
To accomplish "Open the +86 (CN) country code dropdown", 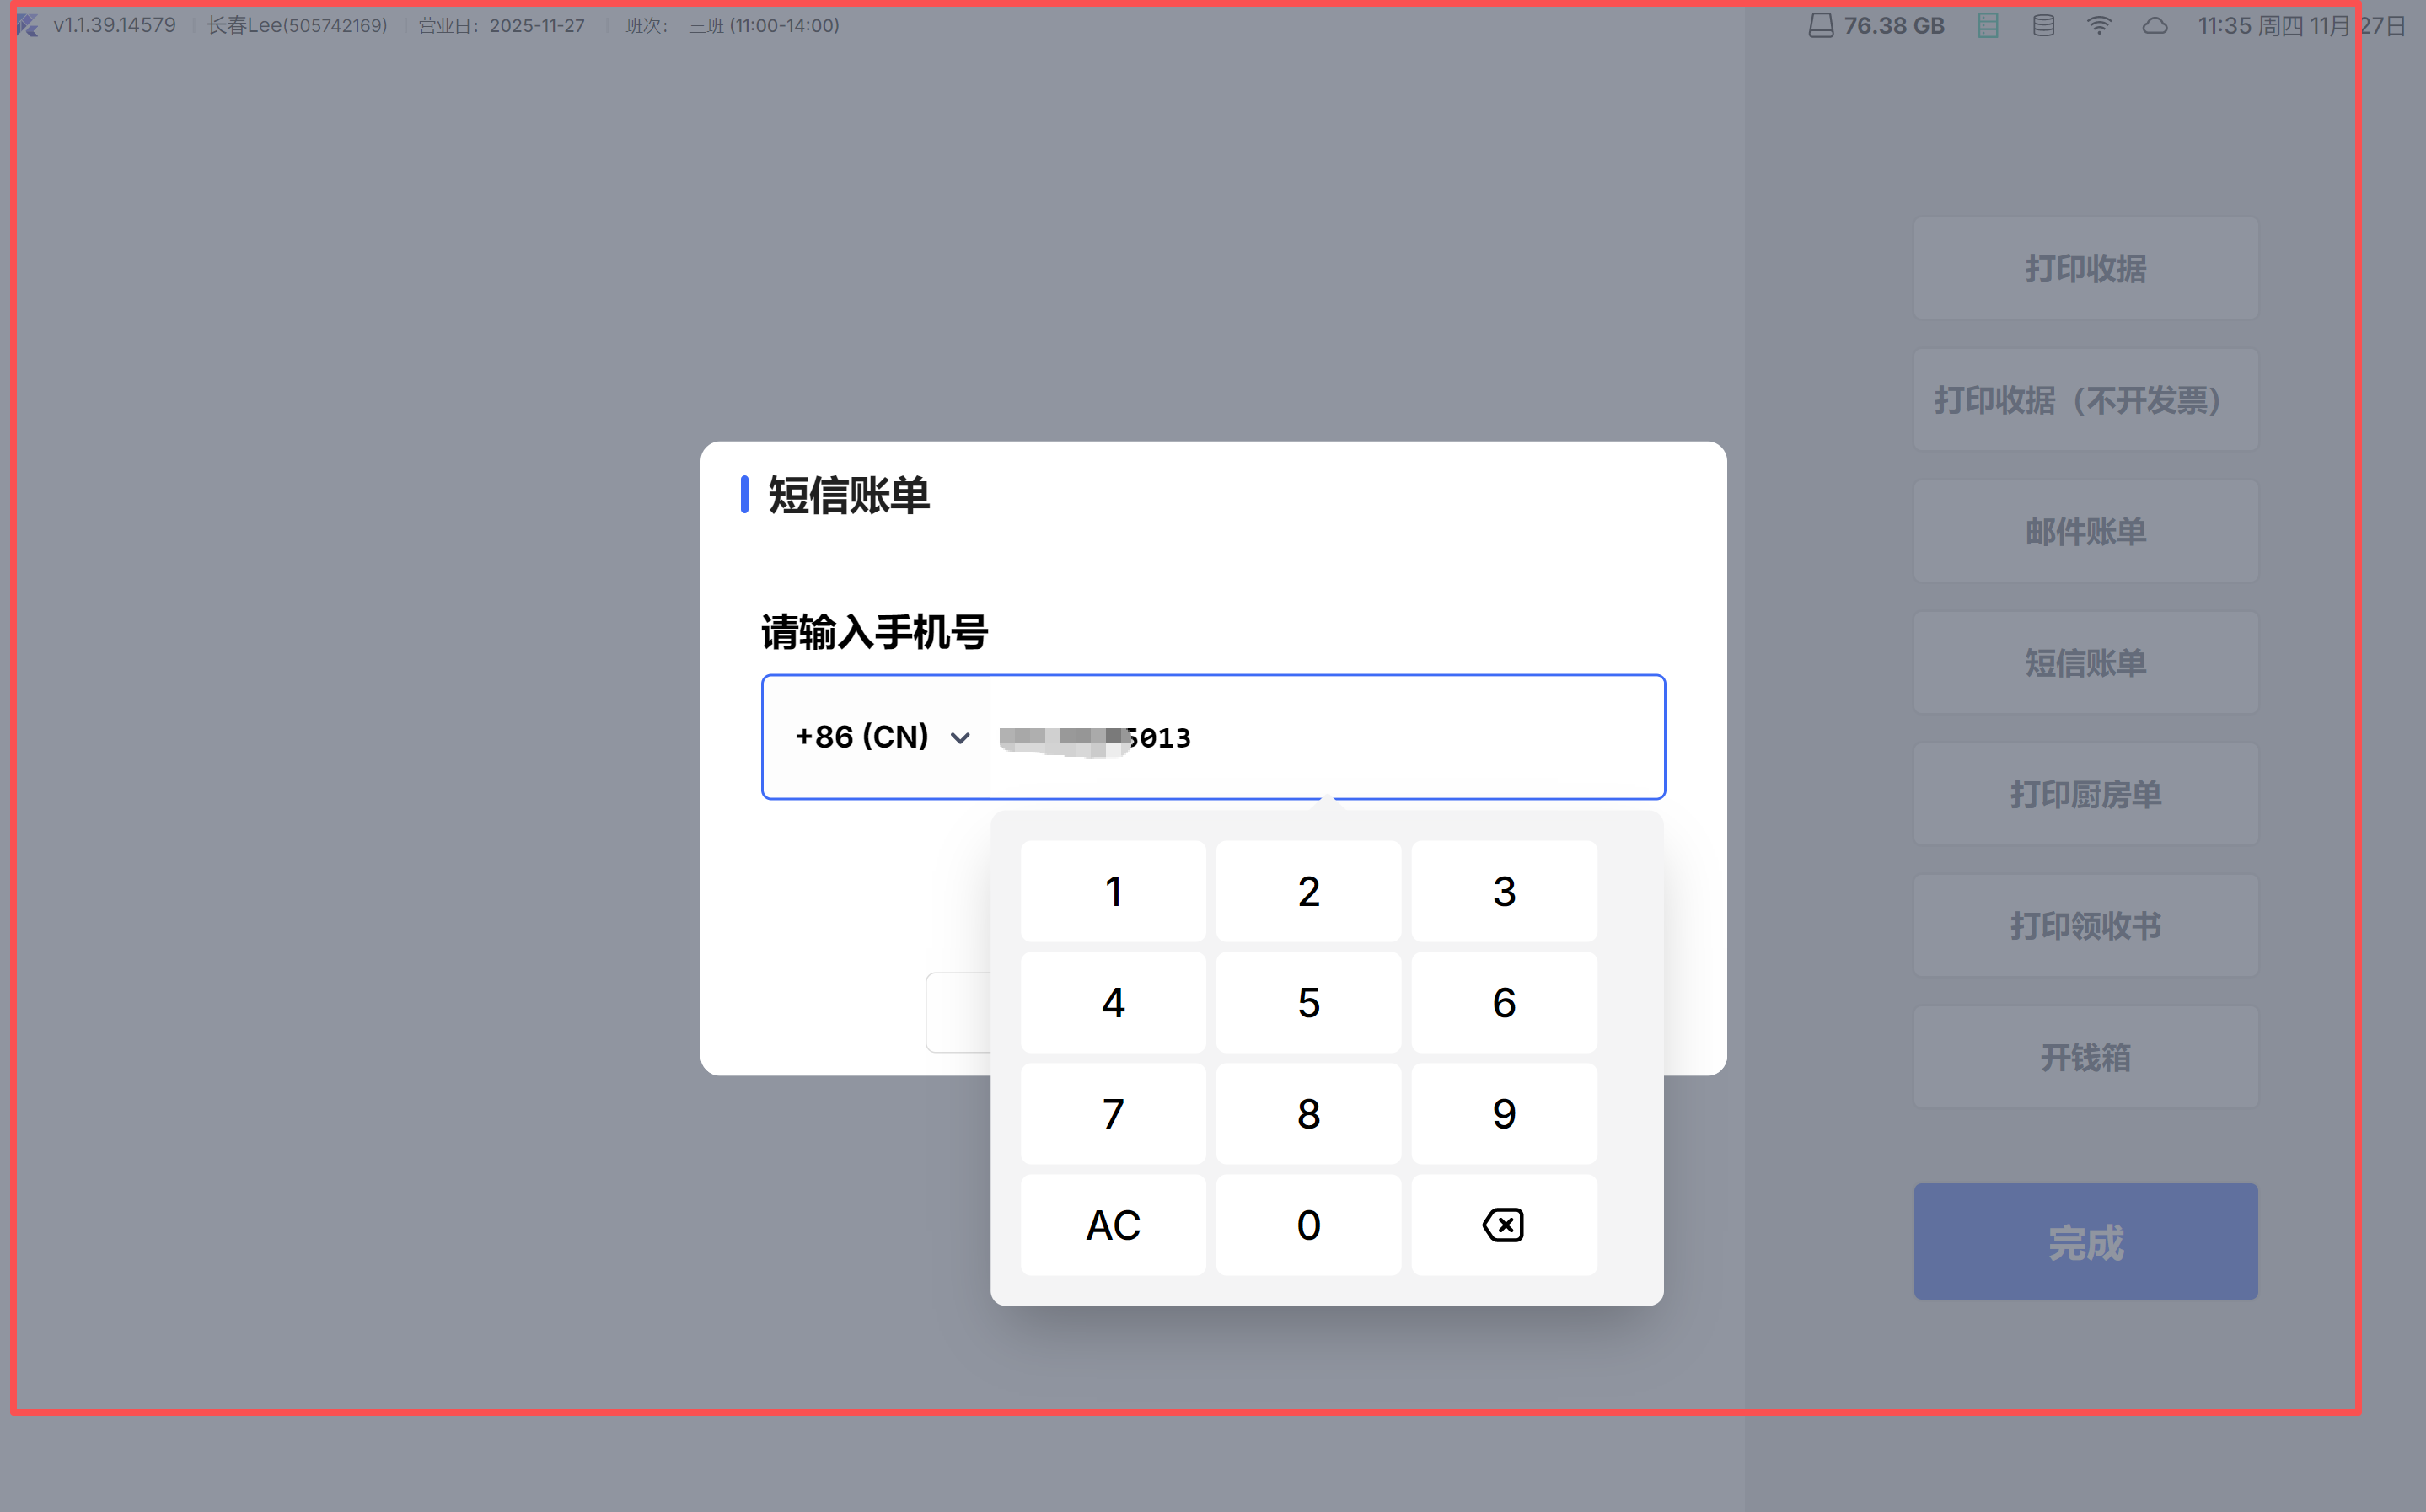I will tap(863, 737).
